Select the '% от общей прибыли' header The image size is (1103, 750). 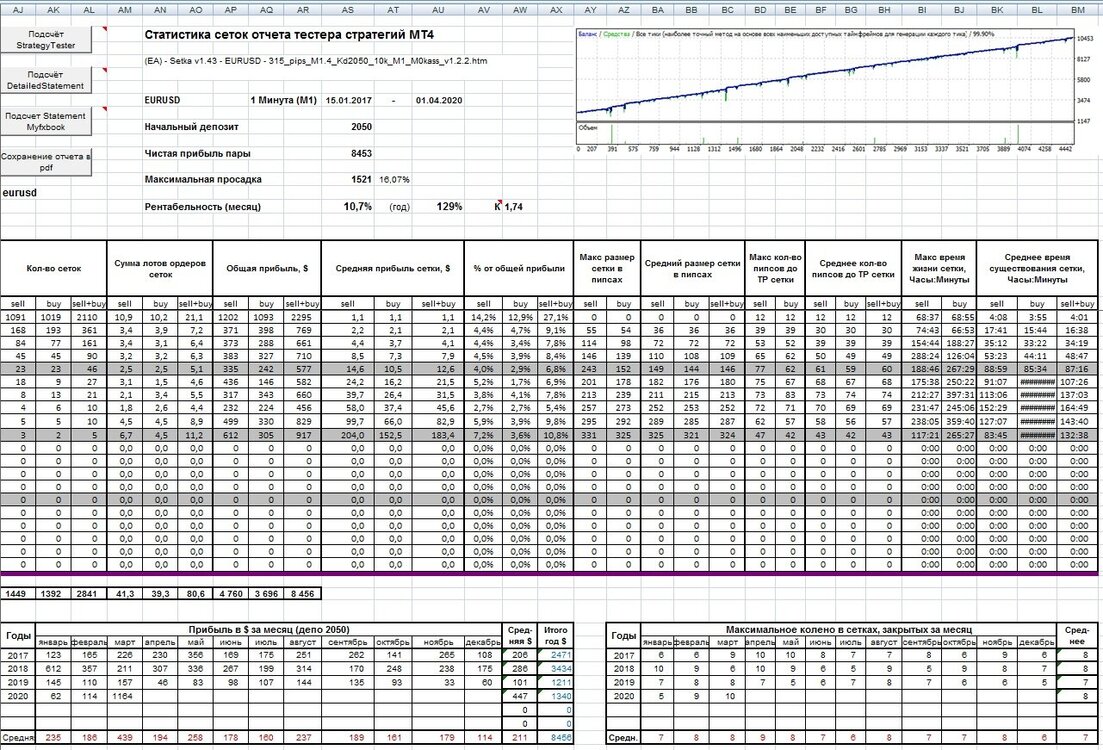click(519, 268)
